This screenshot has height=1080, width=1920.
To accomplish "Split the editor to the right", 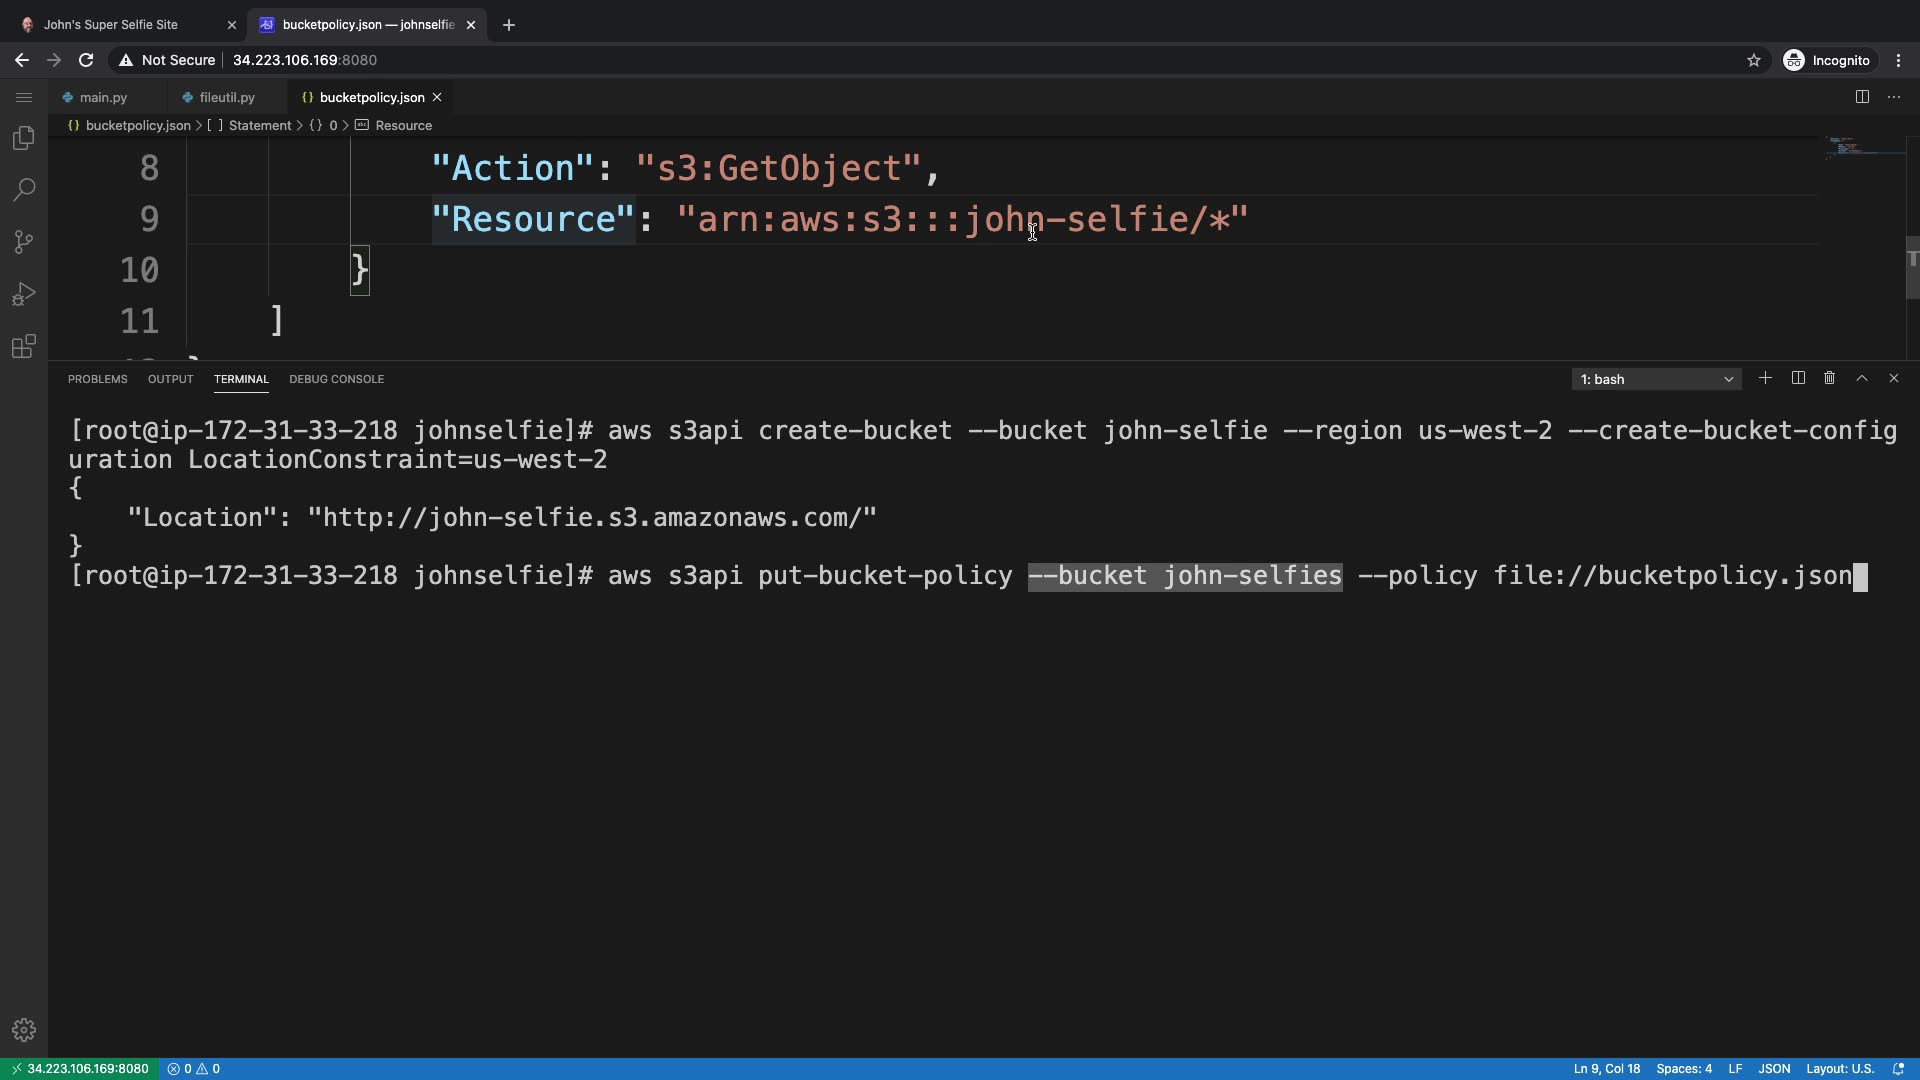I will (1862, 97).
